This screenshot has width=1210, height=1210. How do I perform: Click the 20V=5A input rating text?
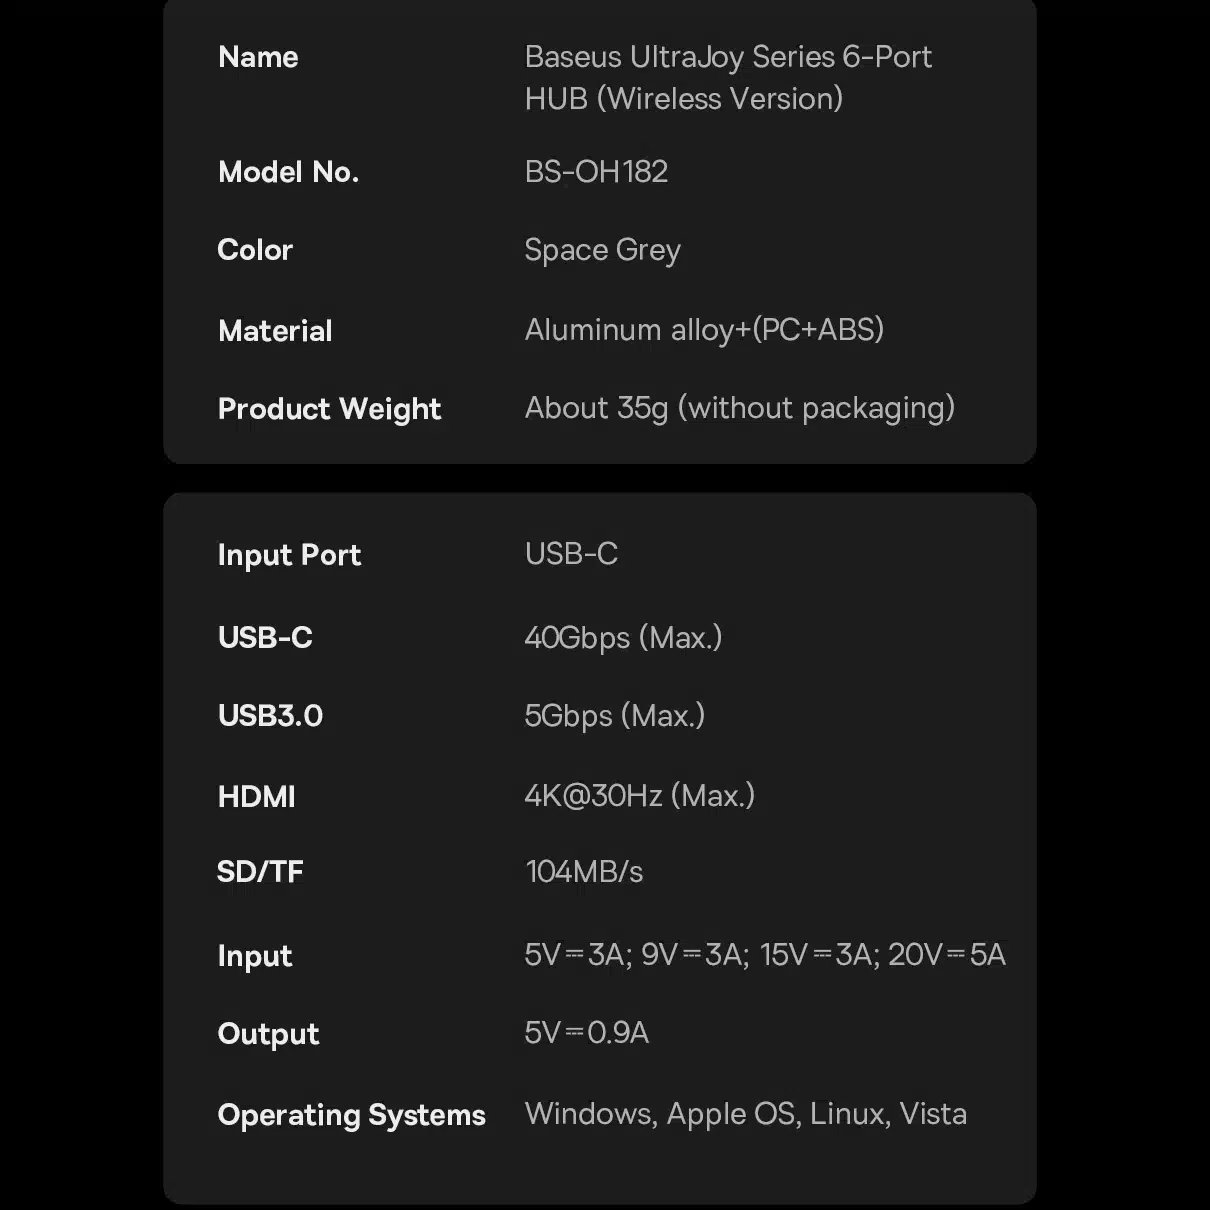pos(946,955)
